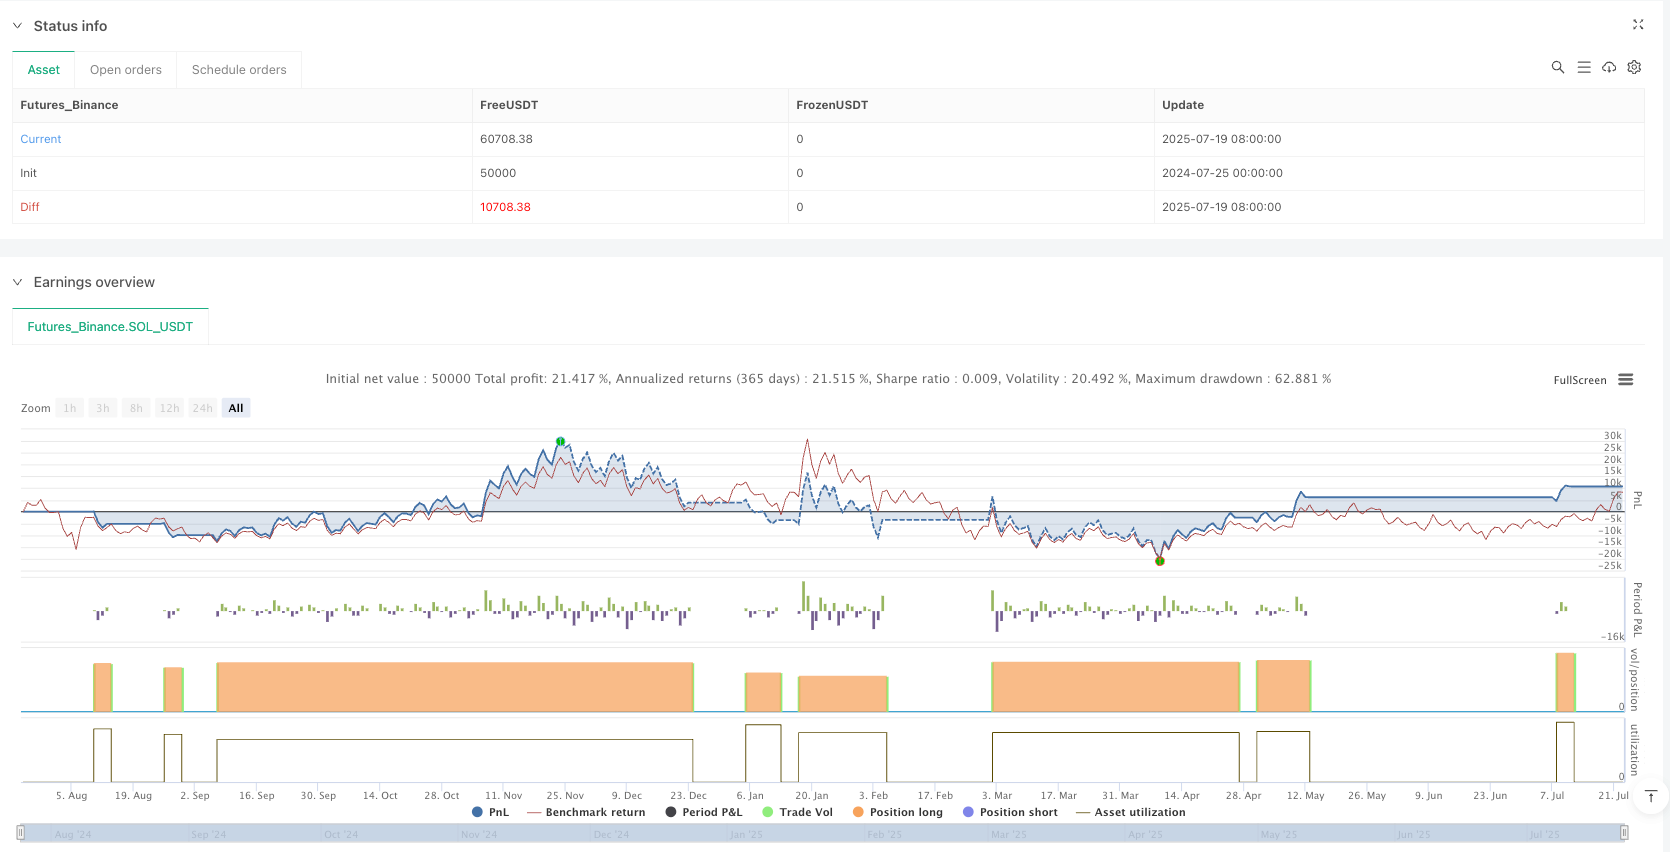Click the left handle of range navigator
The width and height of the screenshot is (1670, 852).
point(21,832)
